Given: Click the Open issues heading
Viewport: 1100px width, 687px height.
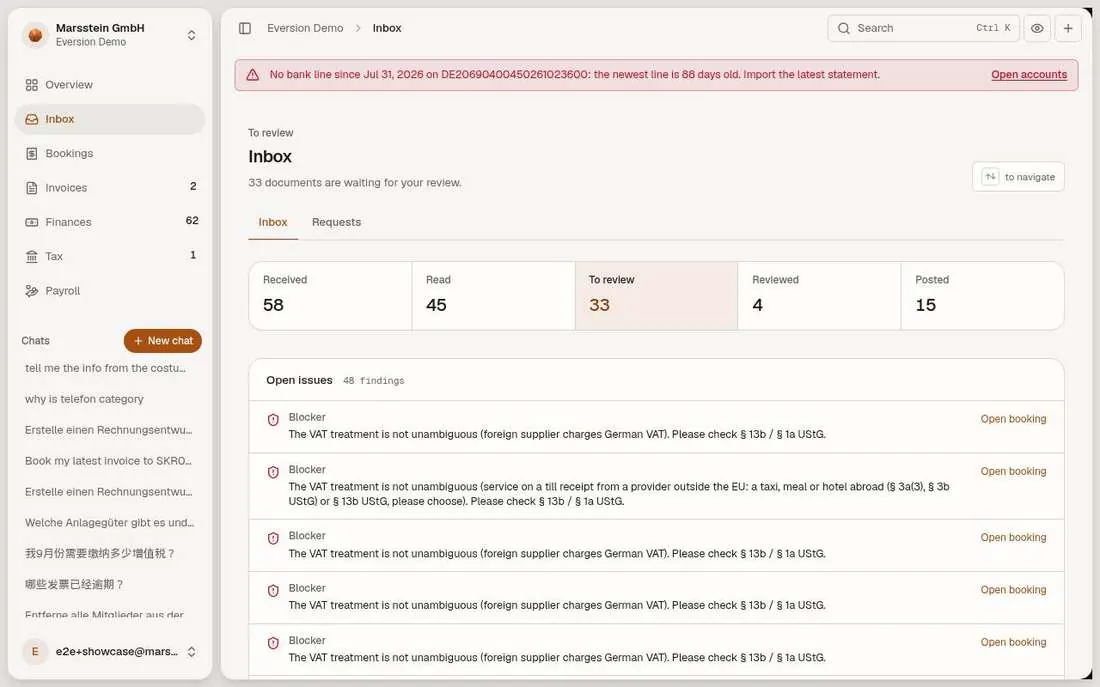Looking at the screenshot, I should click(x=299, y=380).
